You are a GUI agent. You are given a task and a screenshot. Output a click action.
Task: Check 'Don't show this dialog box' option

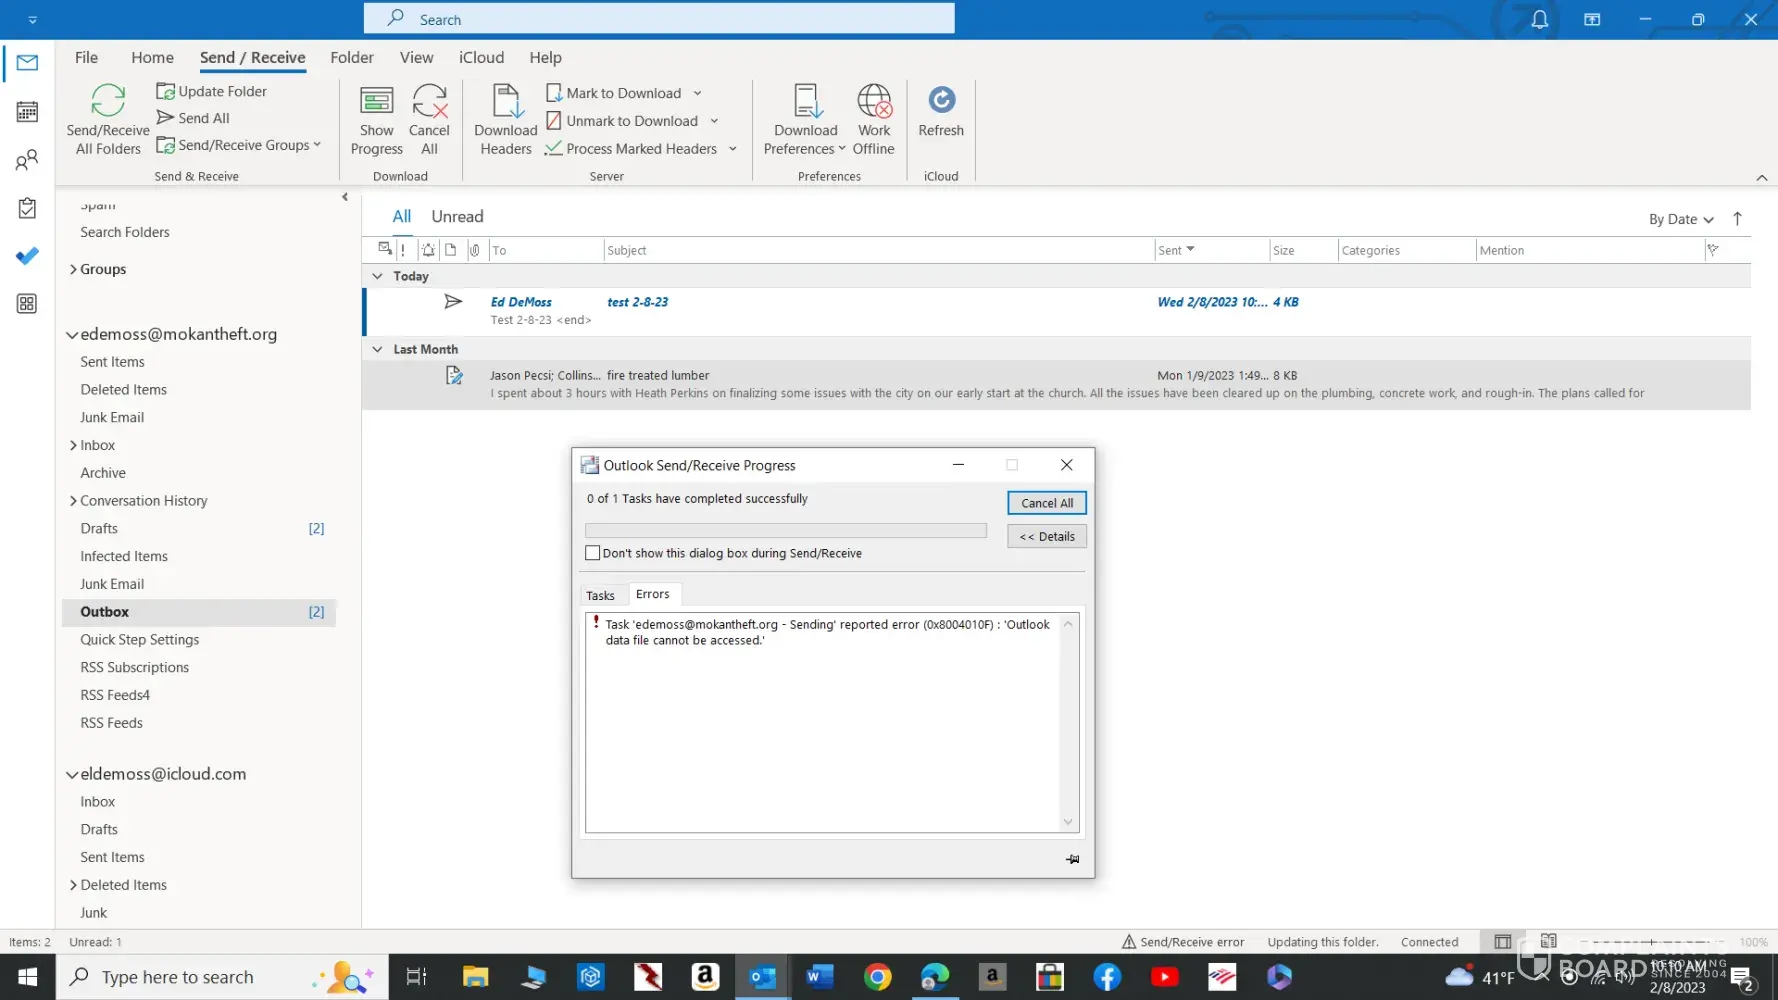[593, 553]
